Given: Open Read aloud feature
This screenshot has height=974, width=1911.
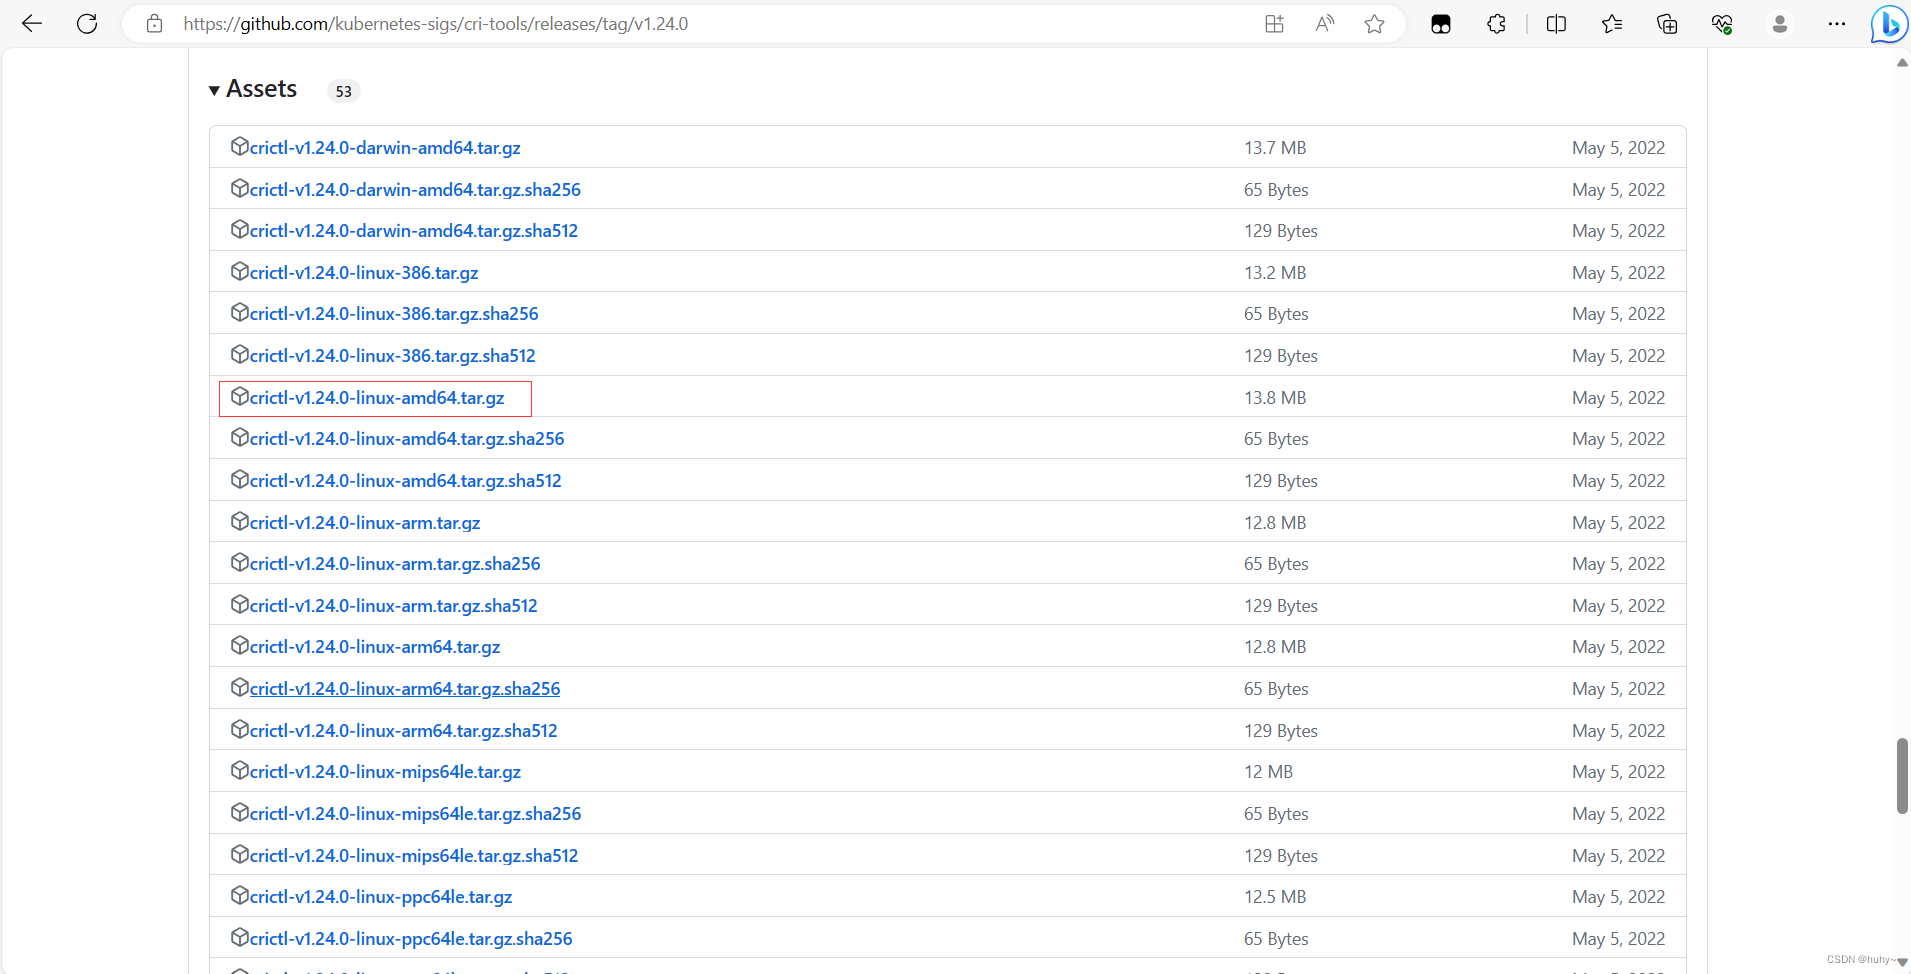Looking at the screenshot, I should 1324,24.
